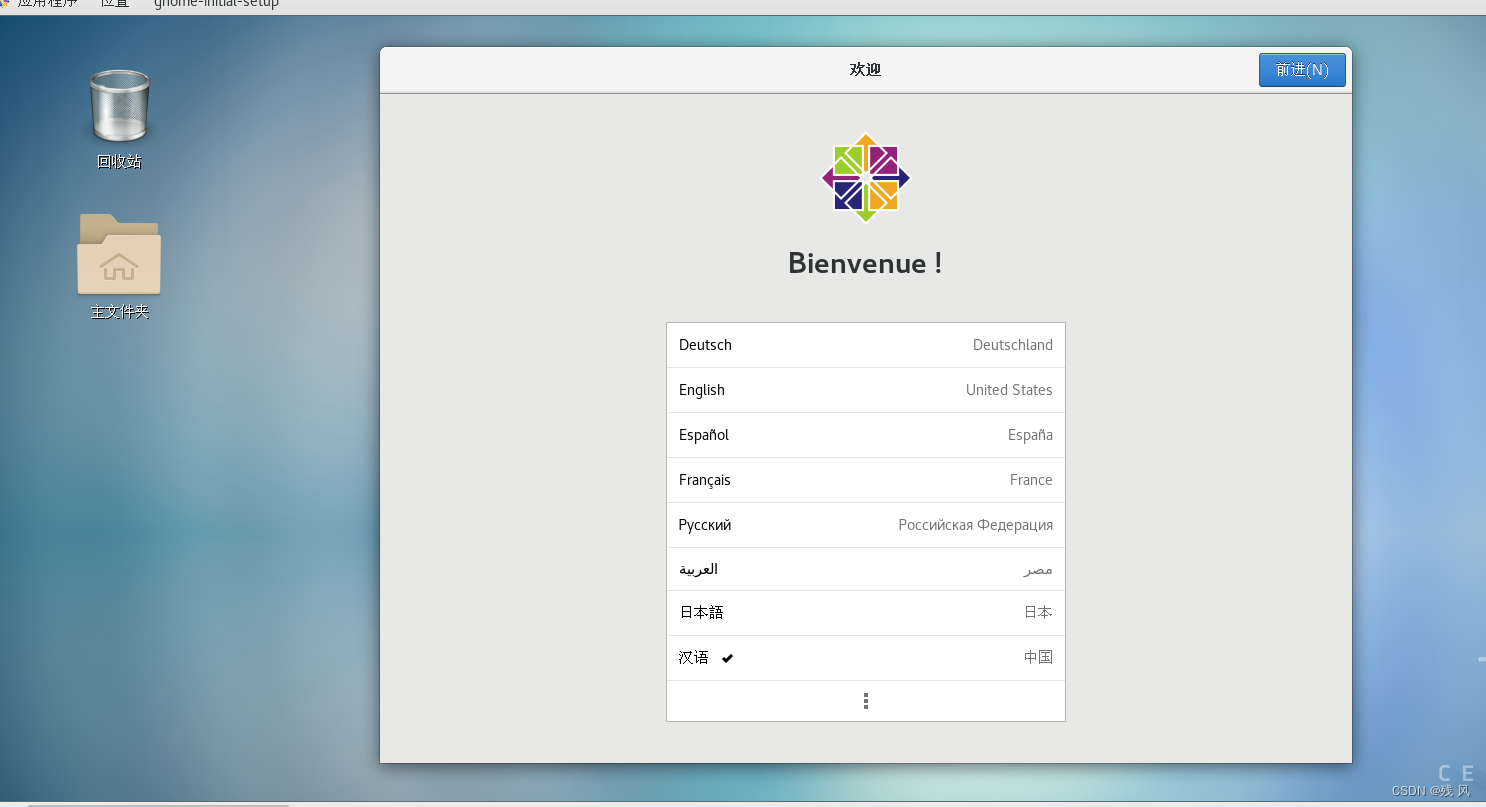Select English United States language

pos(866,390)
